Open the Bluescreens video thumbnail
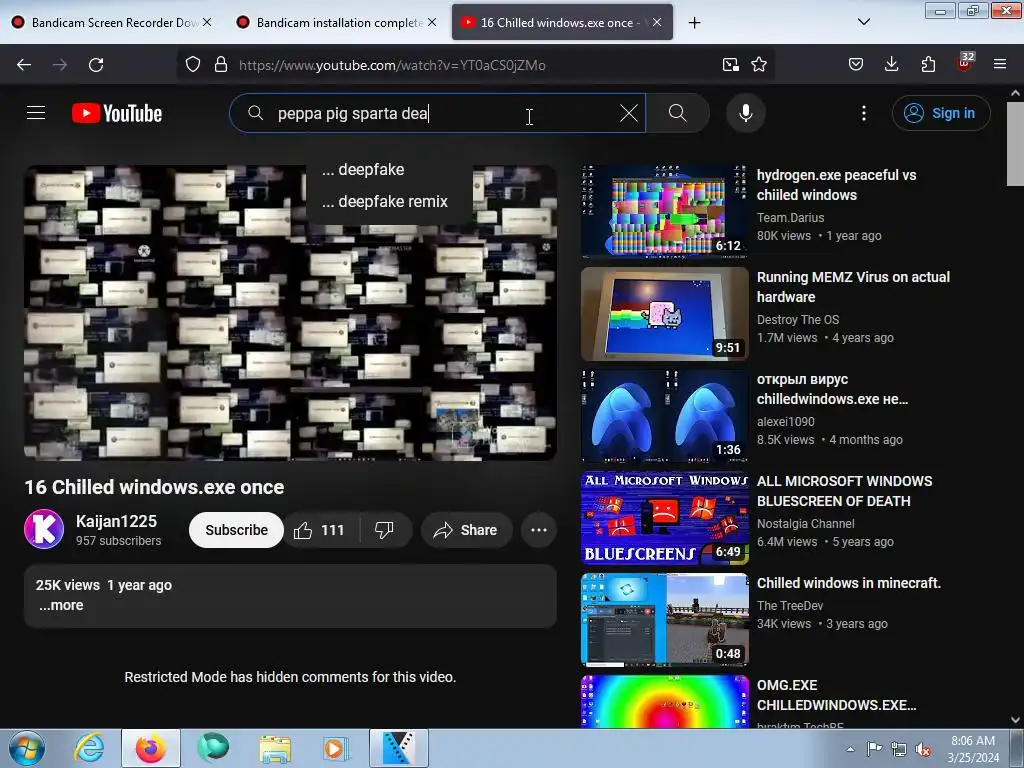 point(664,517)
